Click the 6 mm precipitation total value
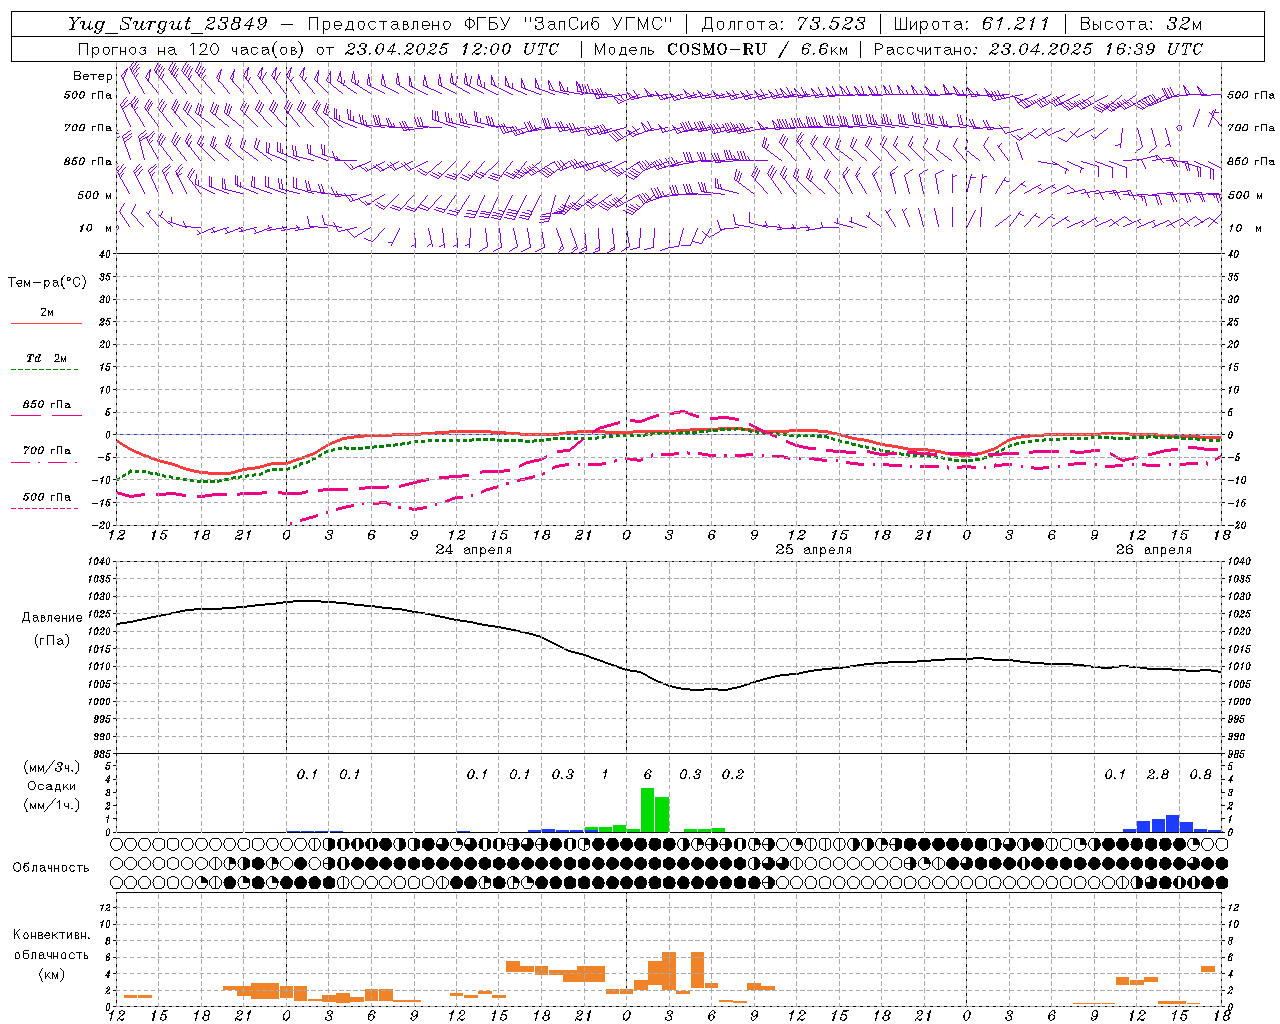Viewport: 1280px width, 1024px height. click(x=648, y=775)
